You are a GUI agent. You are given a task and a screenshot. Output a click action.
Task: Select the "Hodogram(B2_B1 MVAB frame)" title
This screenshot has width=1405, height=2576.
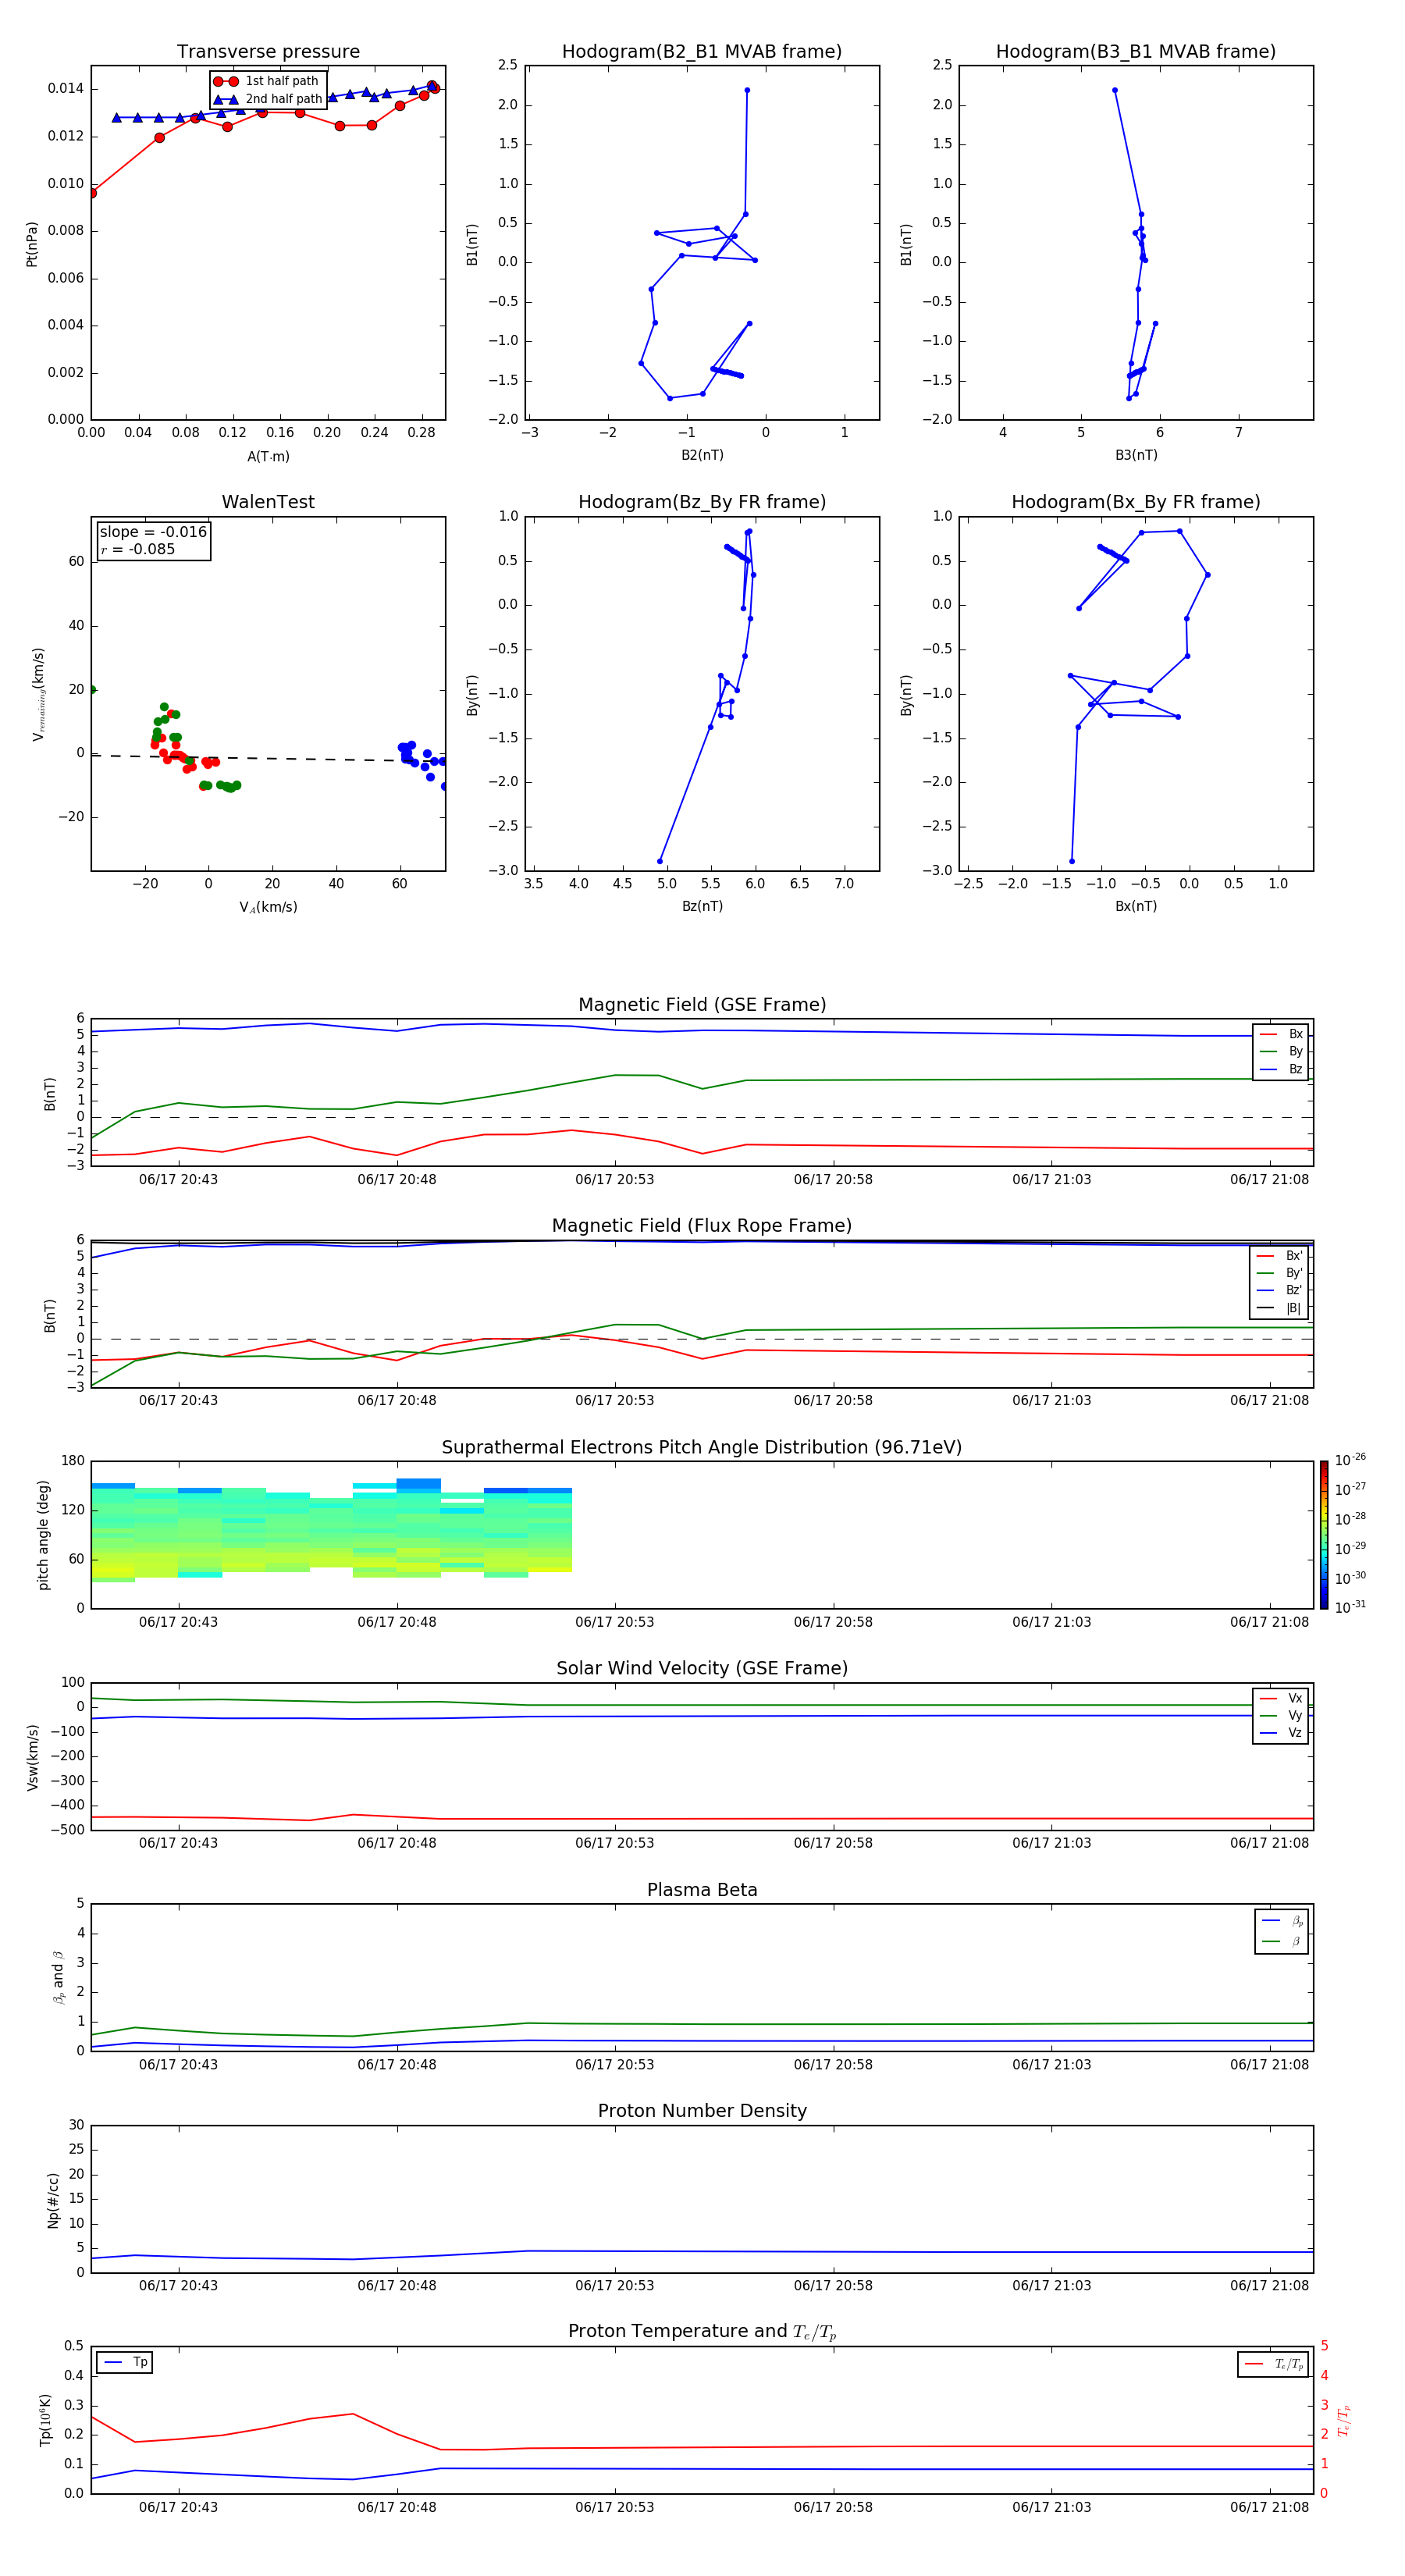(x=702, y=52)
